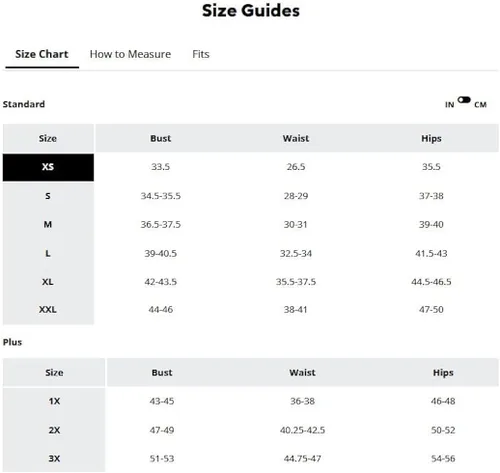Switch to the How to Measure tab
This screenshot has height=473, width=500.
130,54
